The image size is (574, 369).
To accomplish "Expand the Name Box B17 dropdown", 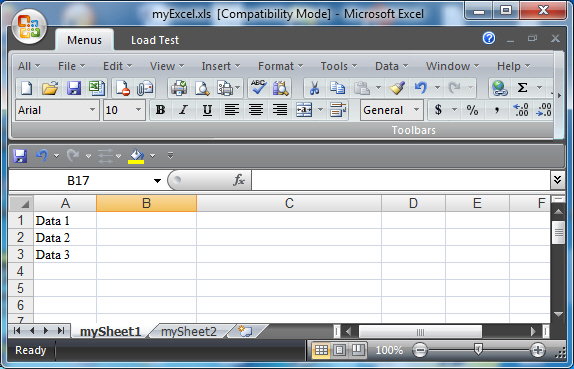I will pyautogui.click(x=157, y=180).
